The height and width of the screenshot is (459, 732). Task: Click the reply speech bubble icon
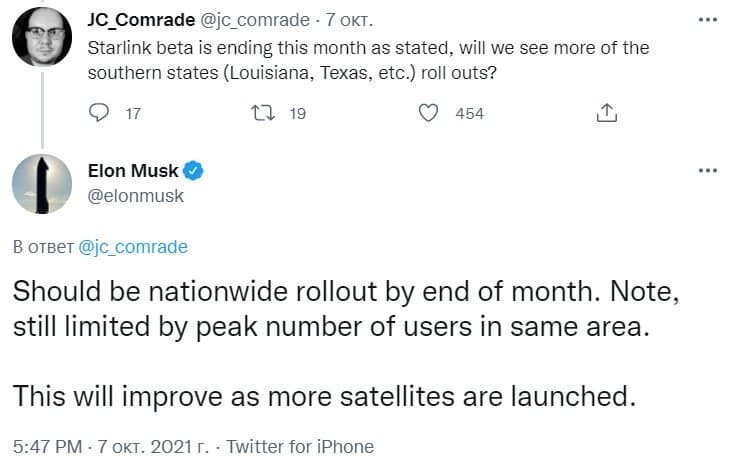click(x=98, y=113)
